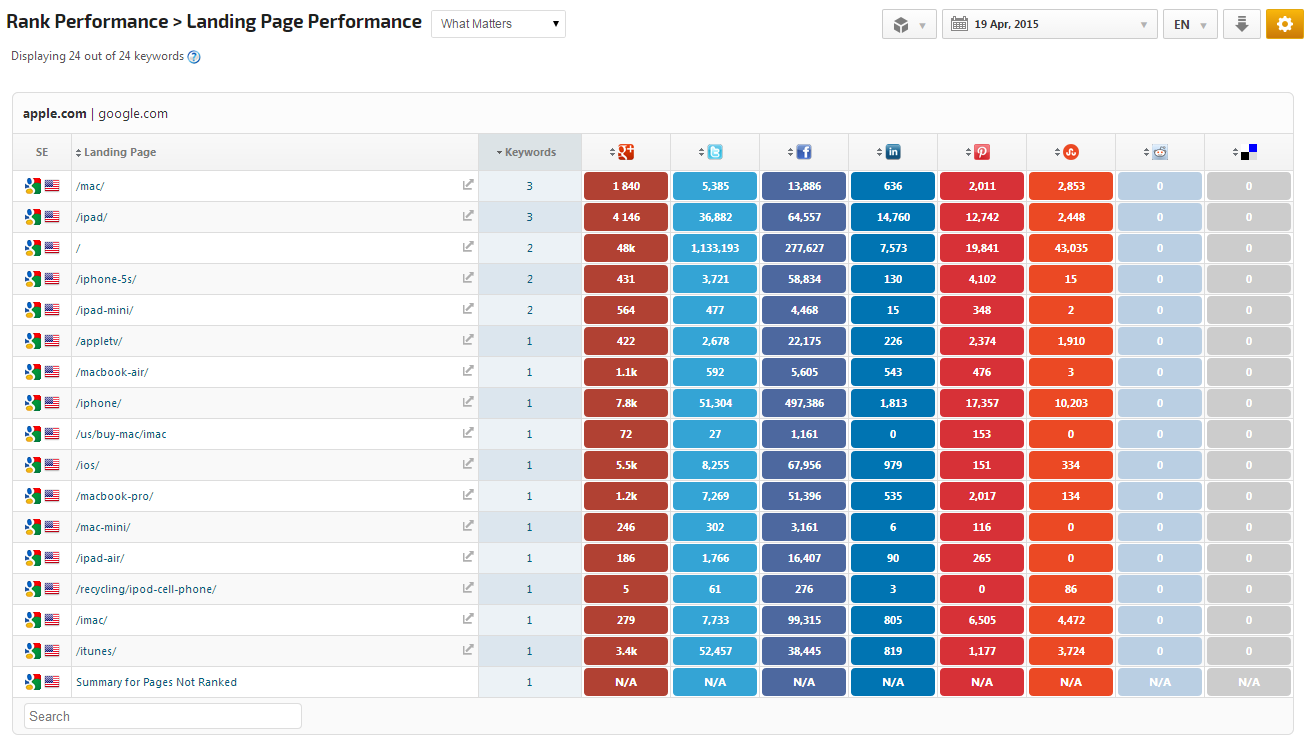Click help icon beside keywords count

pyautogui.click(x=194, y=57)
